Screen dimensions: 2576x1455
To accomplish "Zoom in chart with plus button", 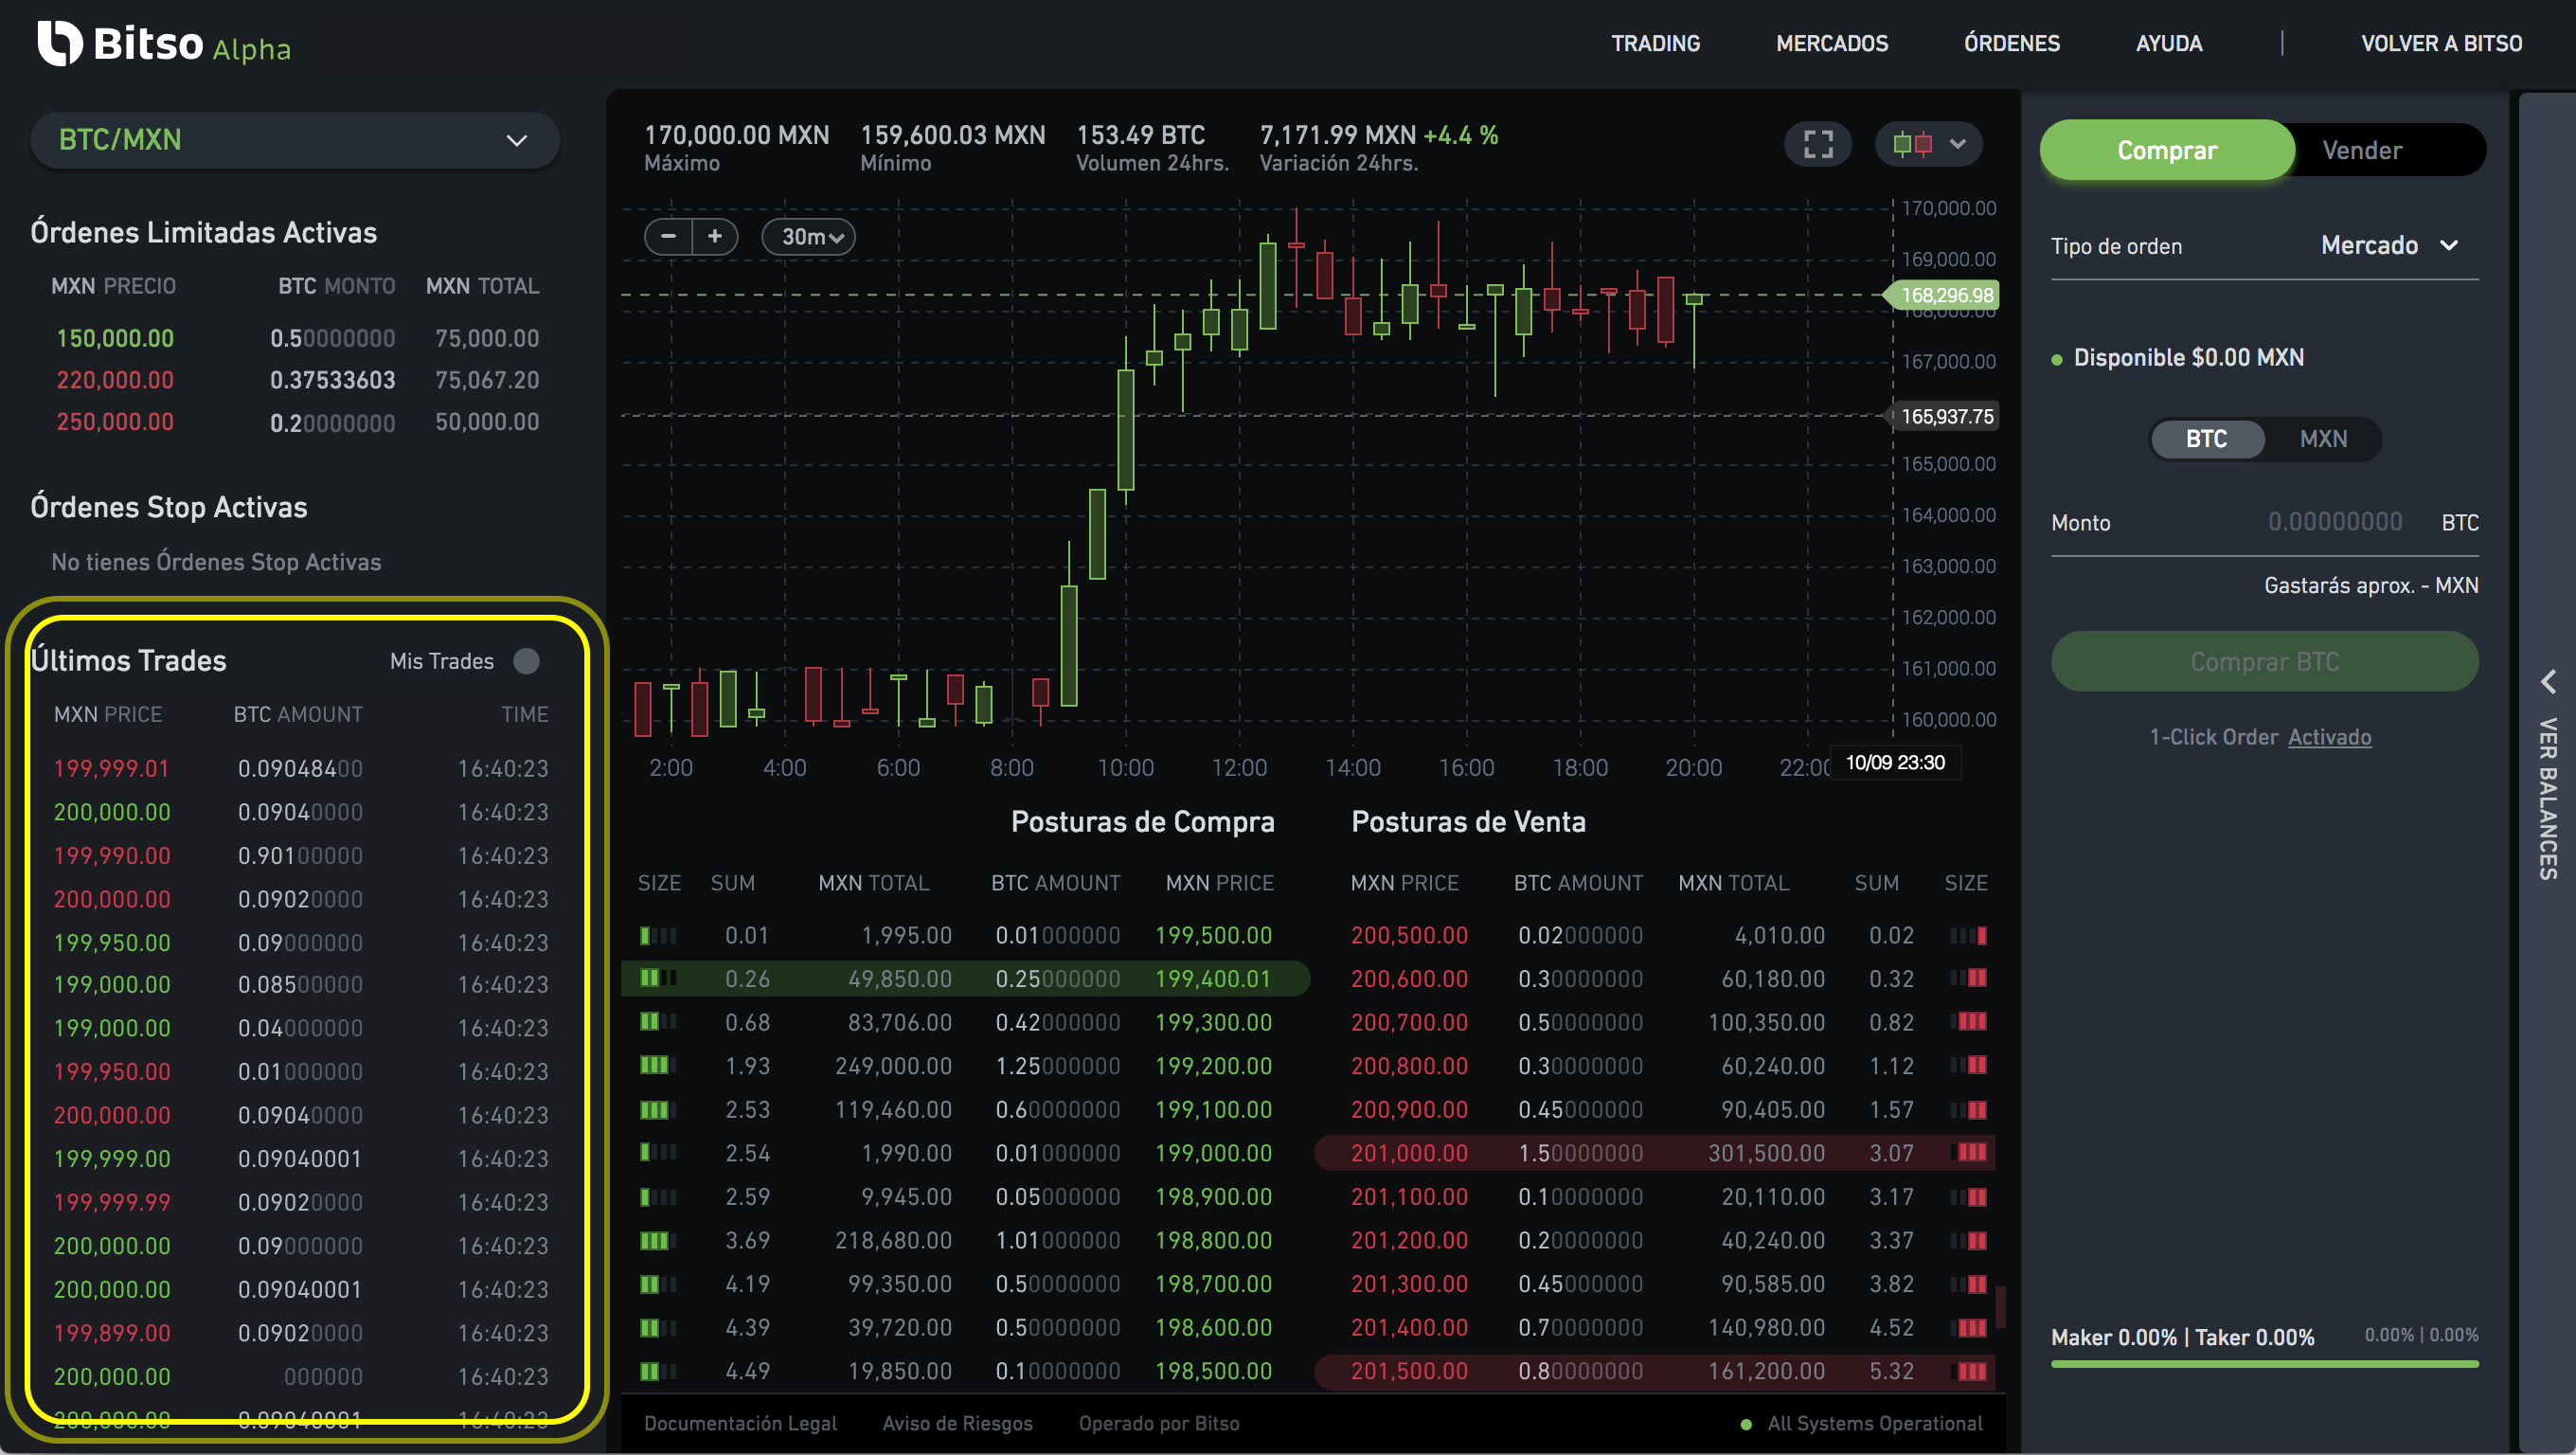I will pyautogui.click(x=715, y=236).
